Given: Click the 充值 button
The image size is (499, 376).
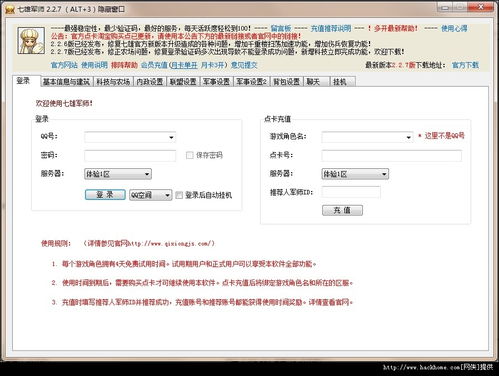Looking at the screenshot, I should point(342,210).
